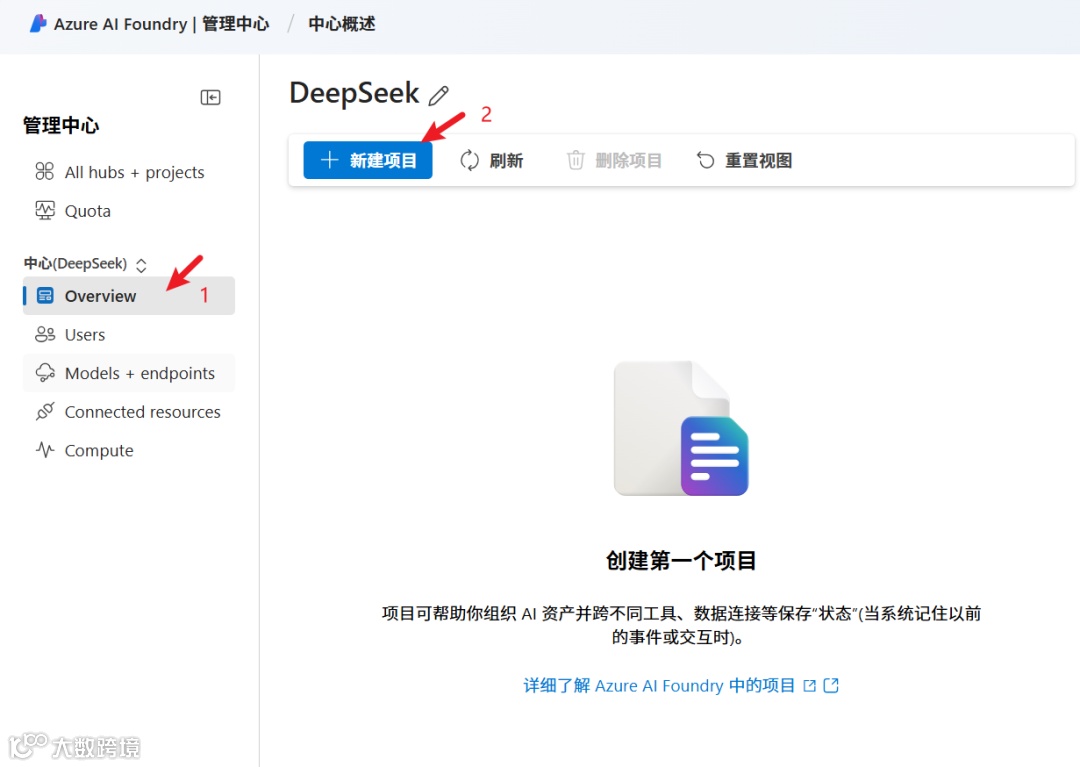Open Connected resources section

pyautogui.click(x=129, y=412)
